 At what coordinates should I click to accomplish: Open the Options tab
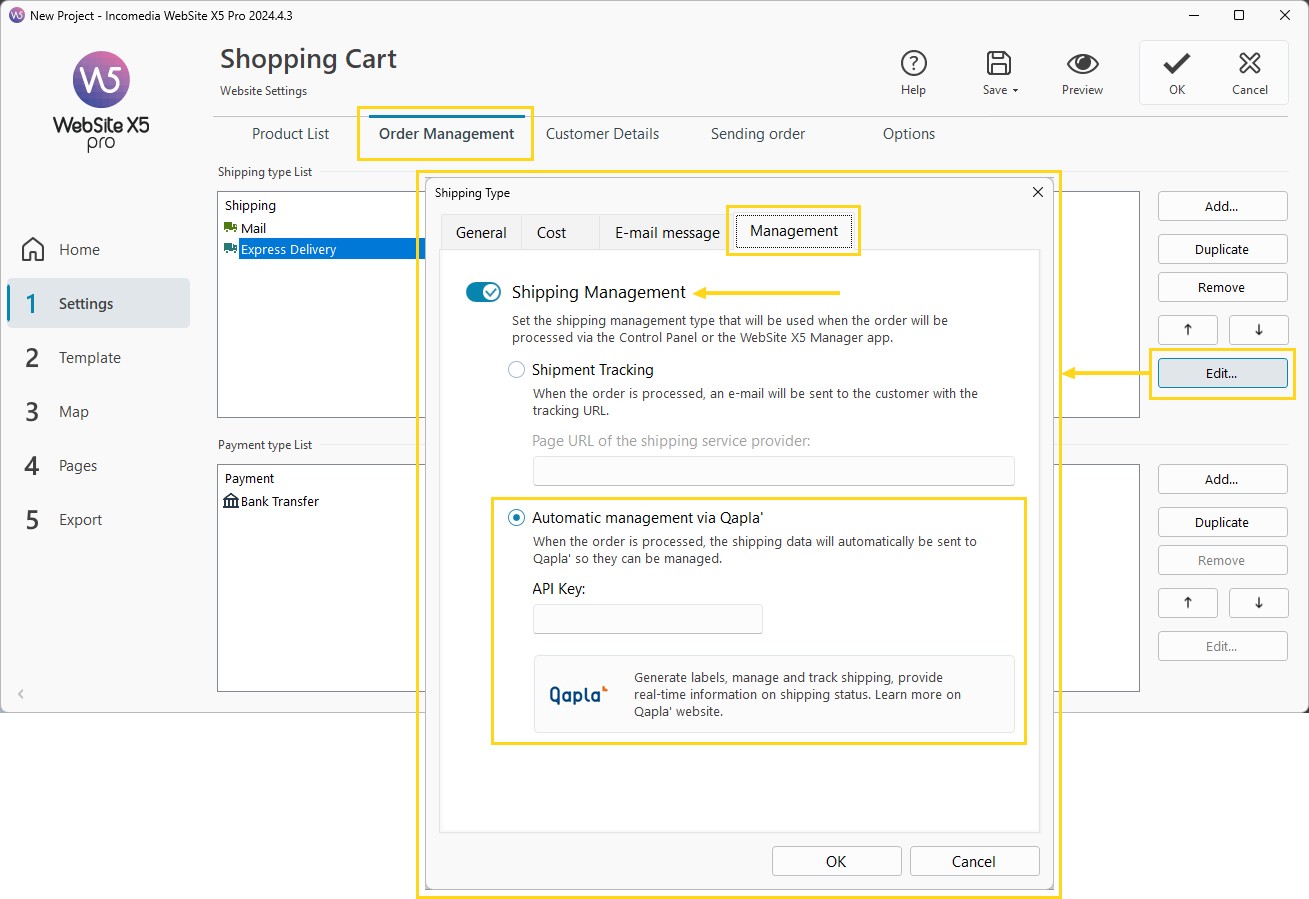[x=909, y=134]
